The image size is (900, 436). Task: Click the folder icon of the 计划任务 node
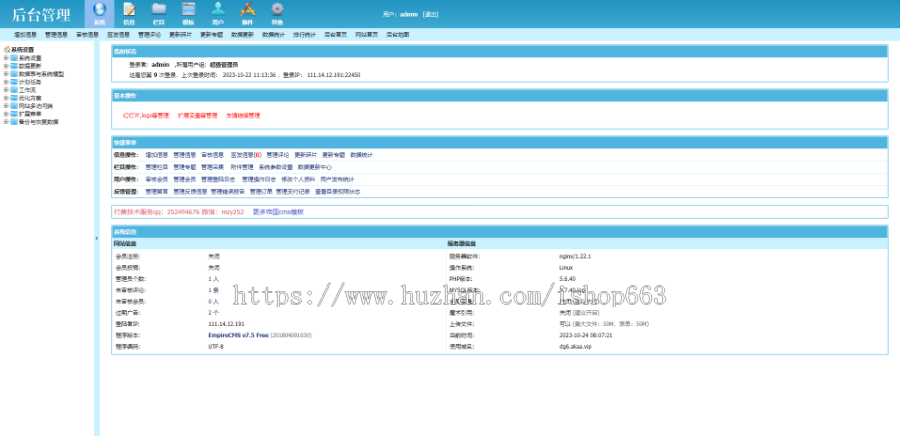(14, 82)
